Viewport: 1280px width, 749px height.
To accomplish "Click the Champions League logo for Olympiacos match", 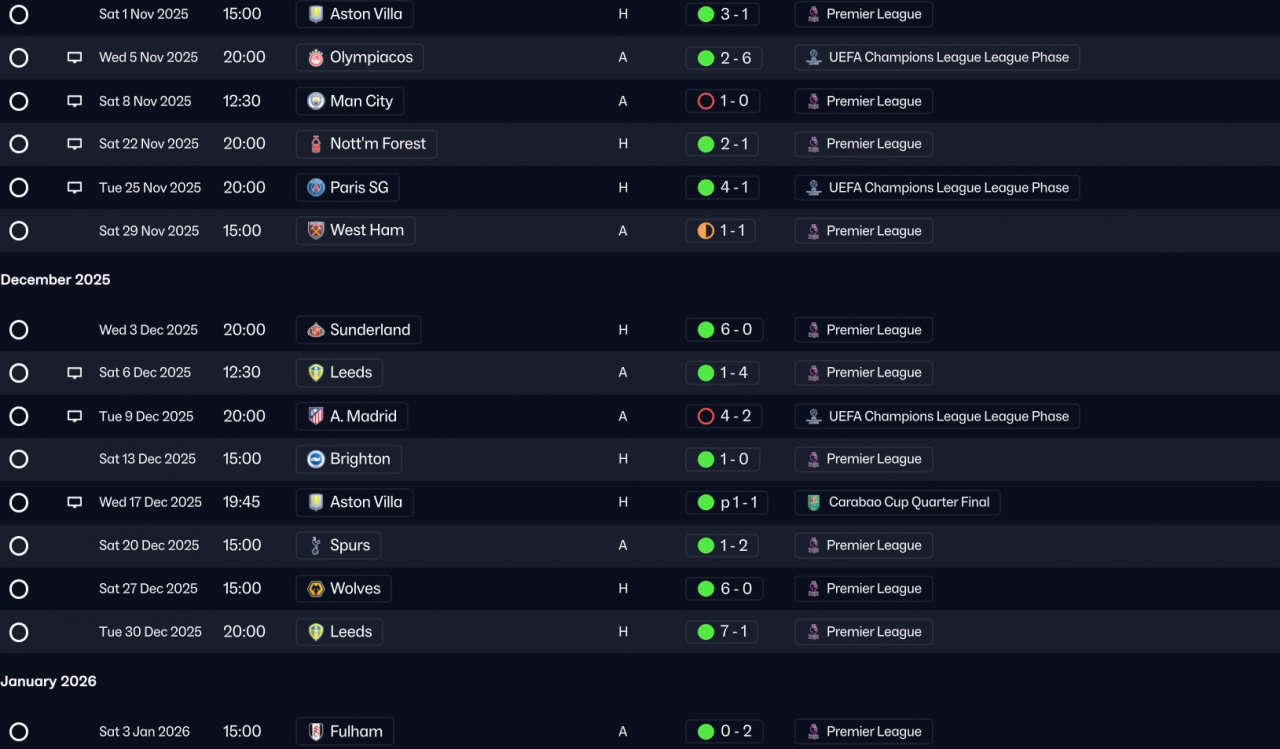I will [814, 58].
